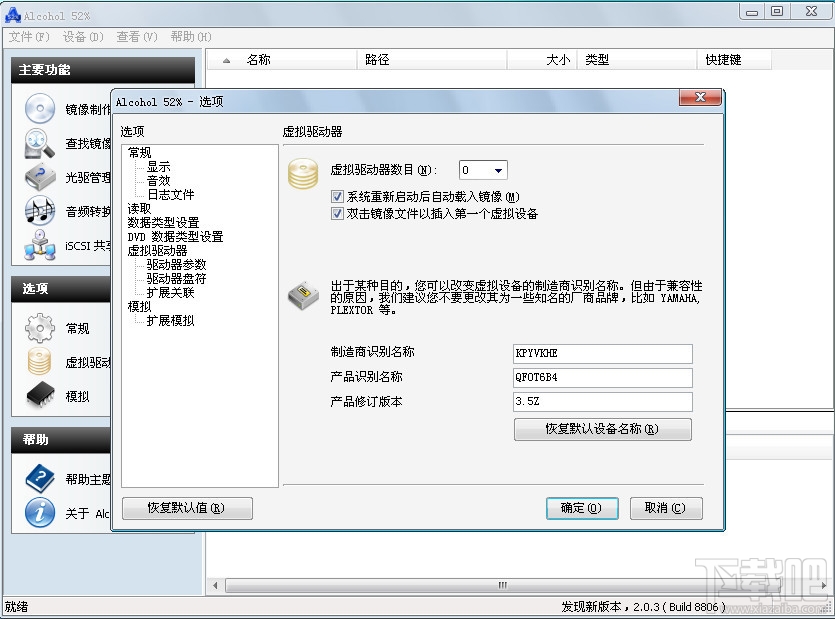The width and height of the screenshot is (835, 619).
Task: Click 制造商识别名称 field KPYVKHE
Action: (x=603, y=354)
